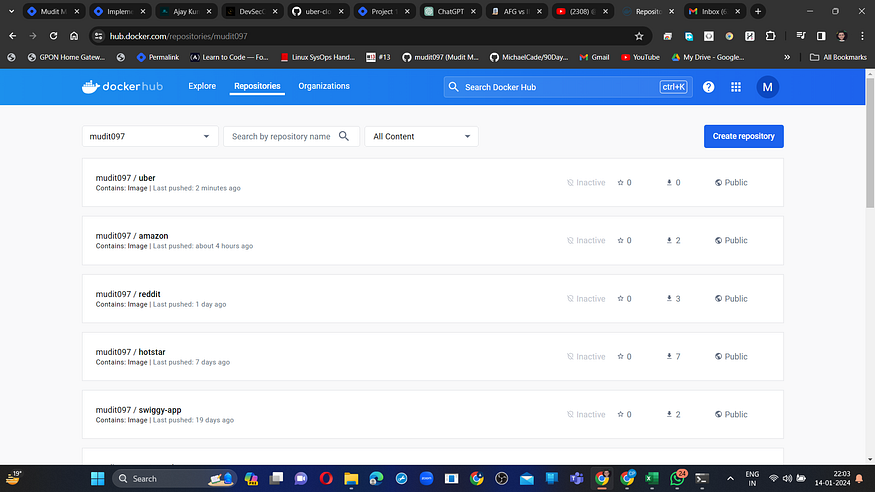Open the Docker Hub logo home link
The width and height of the screenshot is (875, 492).
click(122, 86)
